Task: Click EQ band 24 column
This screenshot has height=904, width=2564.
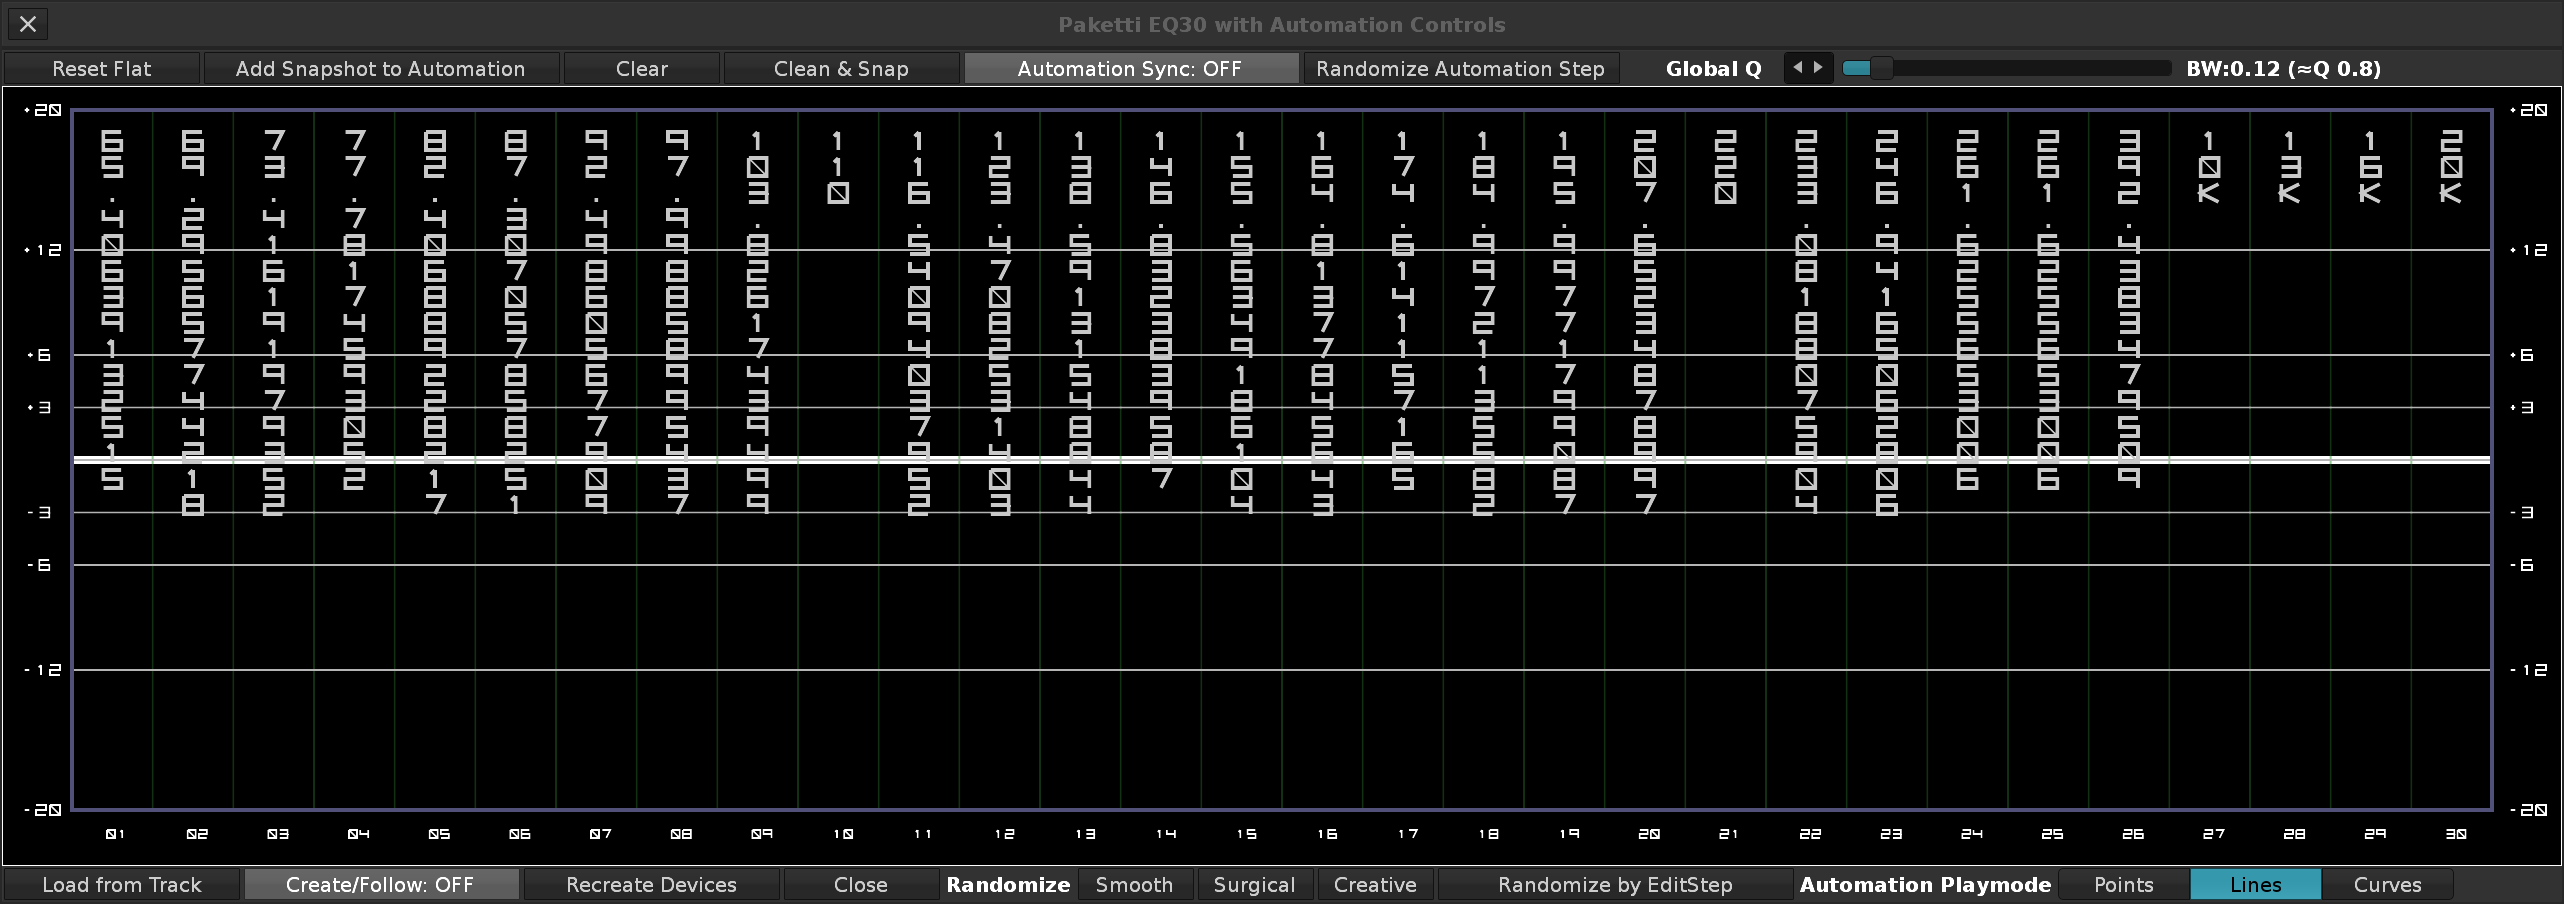Action: pos(1968,460)
